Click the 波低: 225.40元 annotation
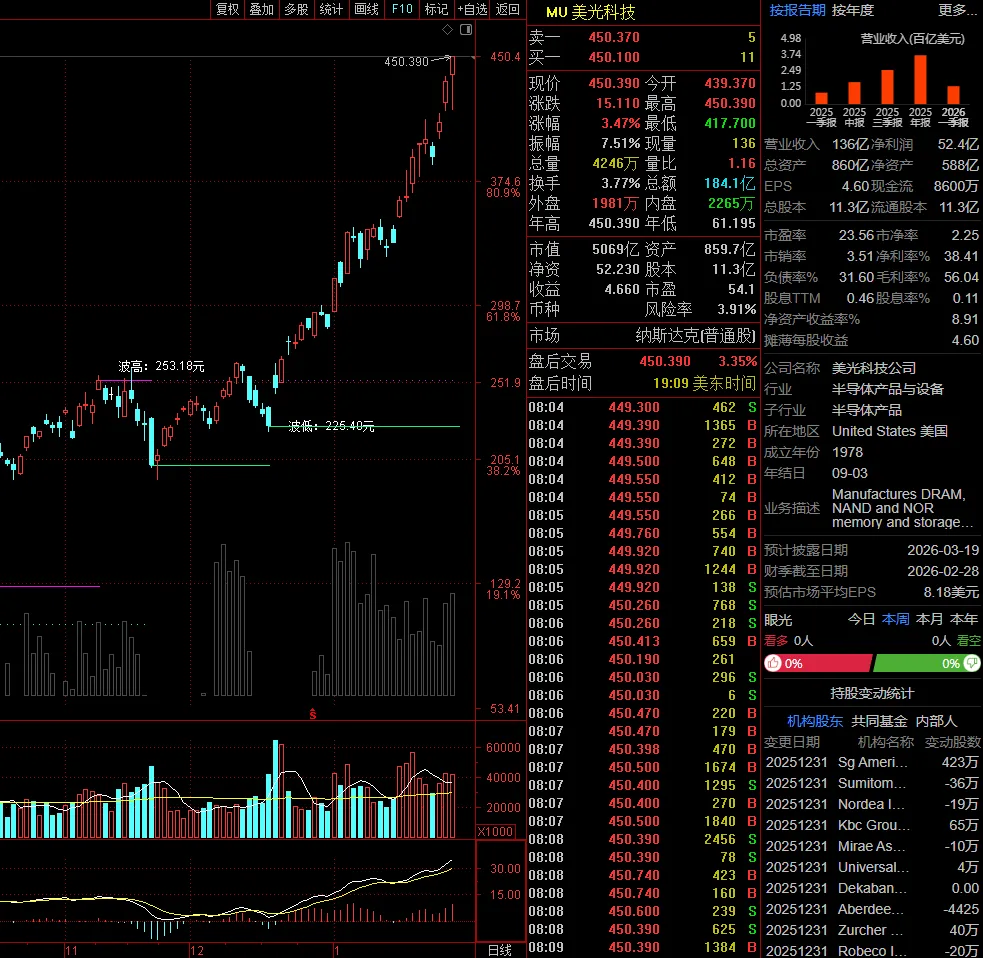983x958 pixels. [331, 426]
